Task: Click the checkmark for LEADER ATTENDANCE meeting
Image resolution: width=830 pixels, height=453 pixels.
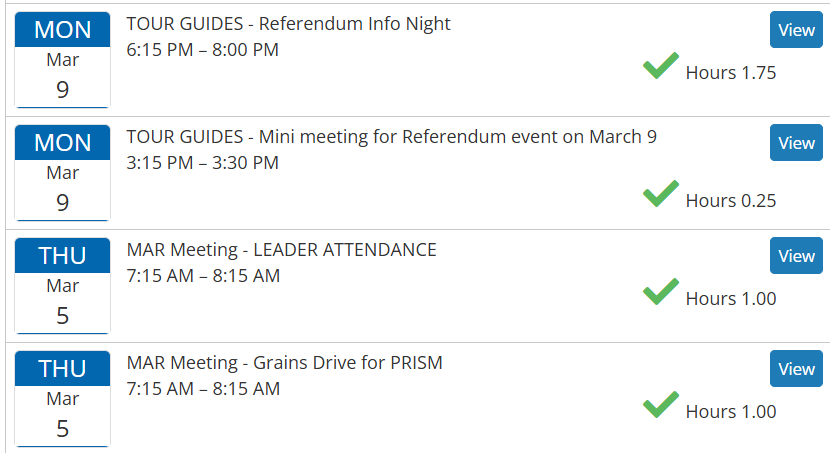Action: (x=660, y=292)
